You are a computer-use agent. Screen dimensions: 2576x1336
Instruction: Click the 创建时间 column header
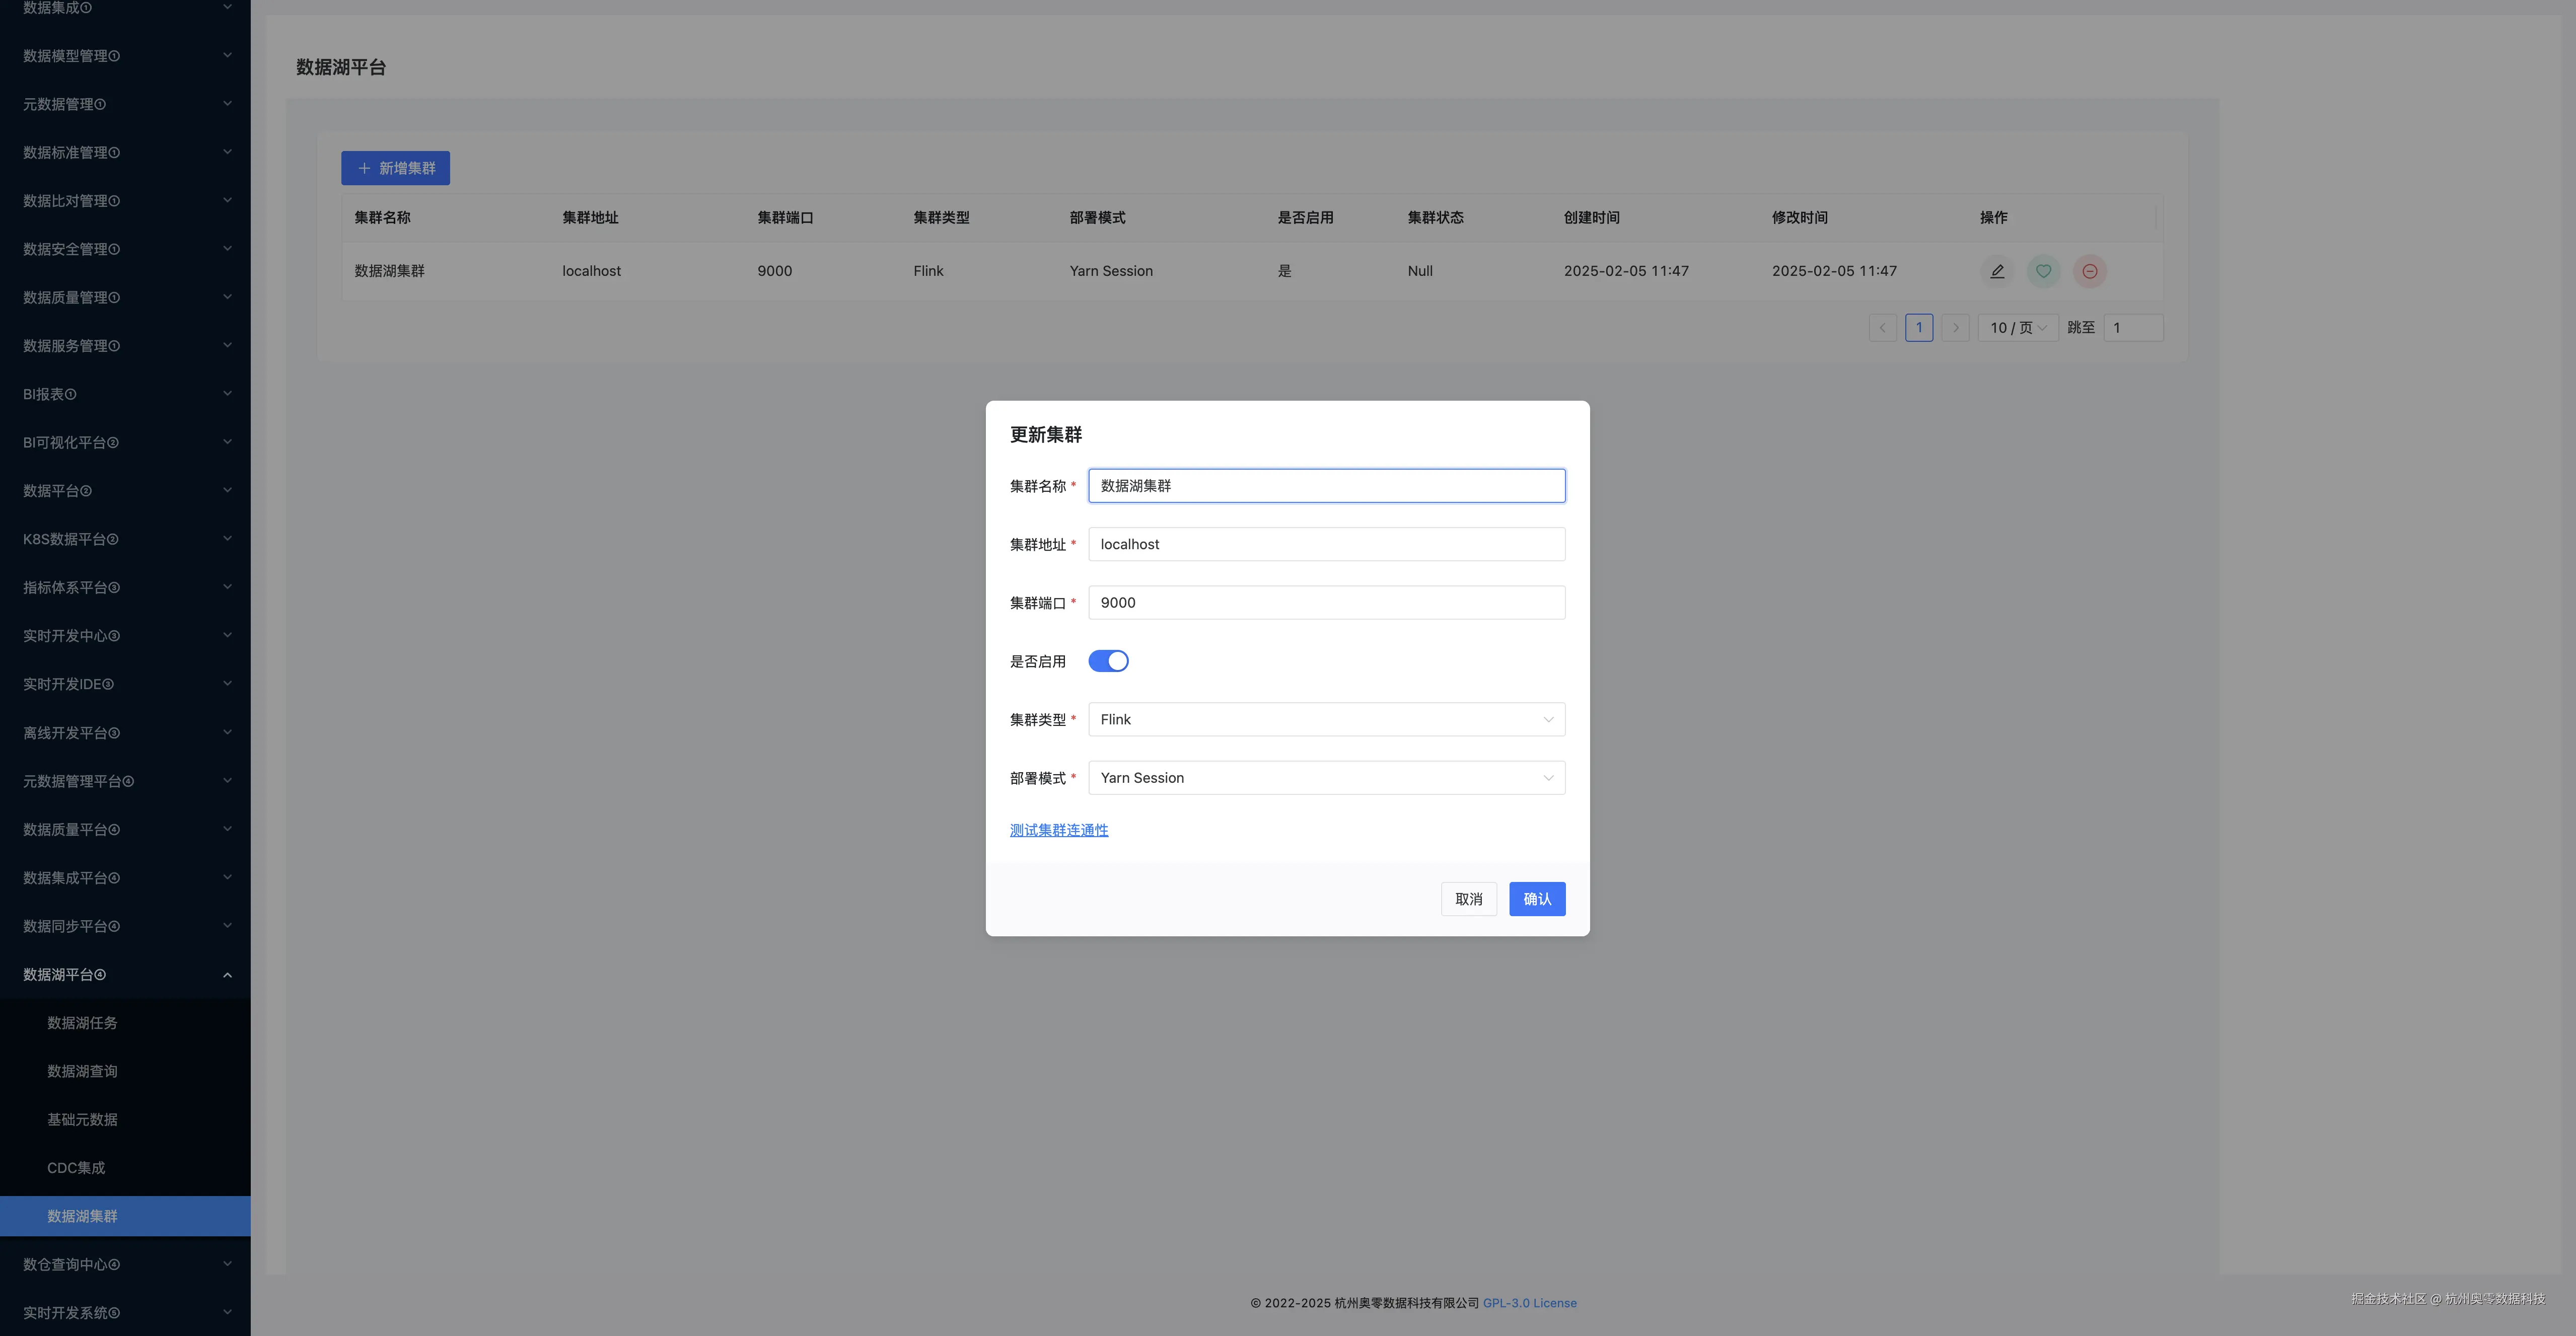click(1591, 218)
